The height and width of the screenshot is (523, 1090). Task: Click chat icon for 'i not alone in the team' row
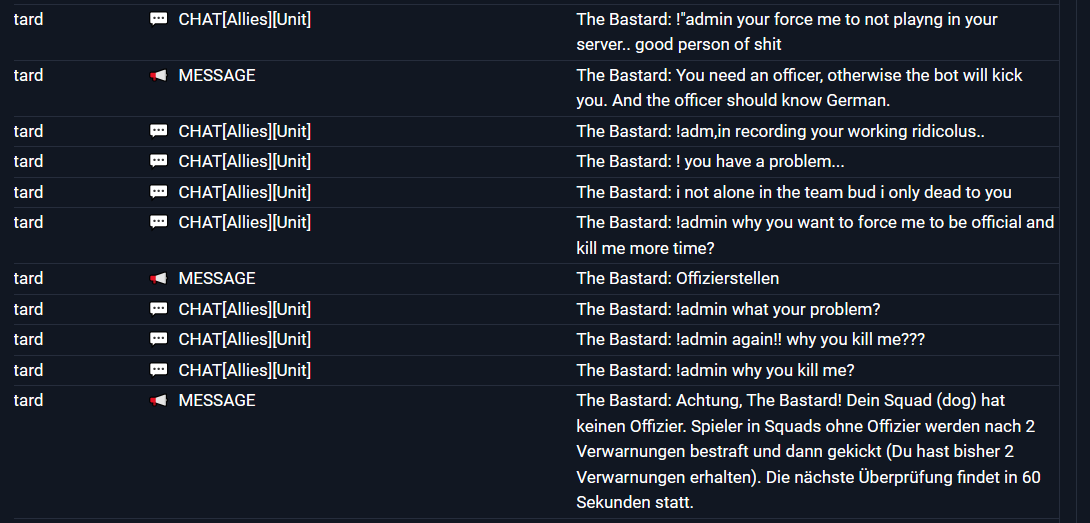[x=158, y=192]
